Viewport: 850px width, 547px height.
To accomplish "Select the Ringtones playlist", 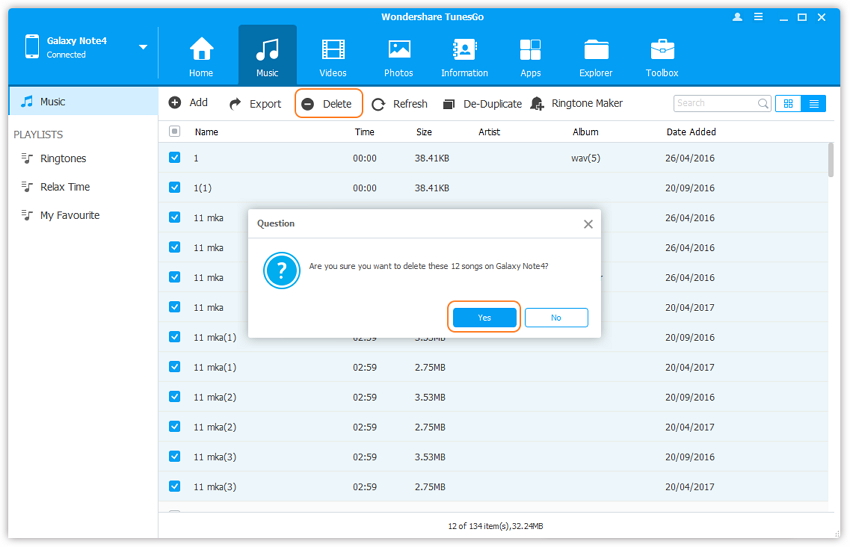I will [x=62, y=159].
